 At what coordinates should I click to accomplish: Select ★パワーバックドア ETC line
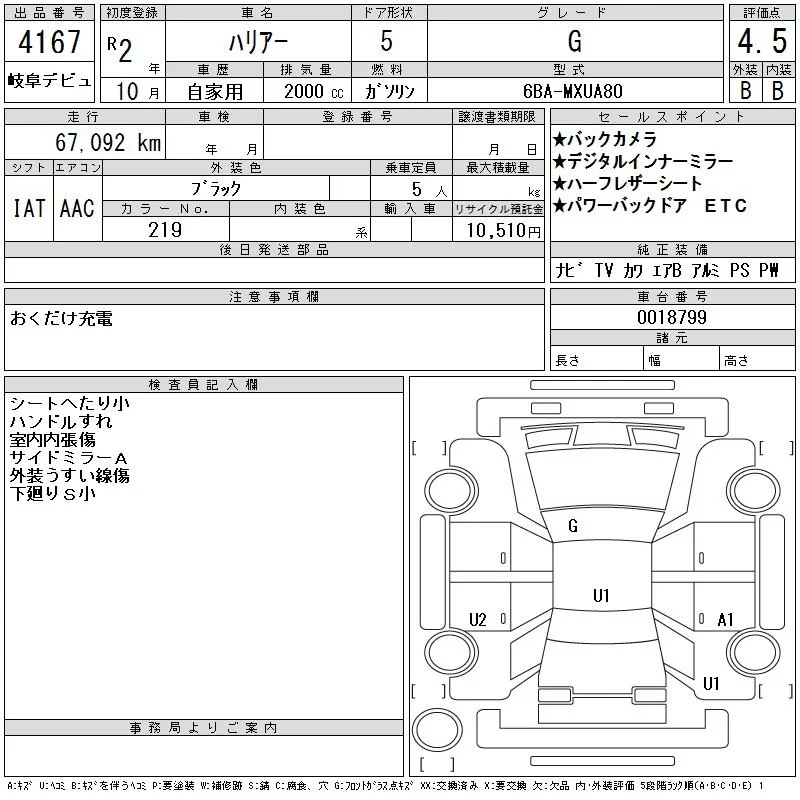point(650,205)
